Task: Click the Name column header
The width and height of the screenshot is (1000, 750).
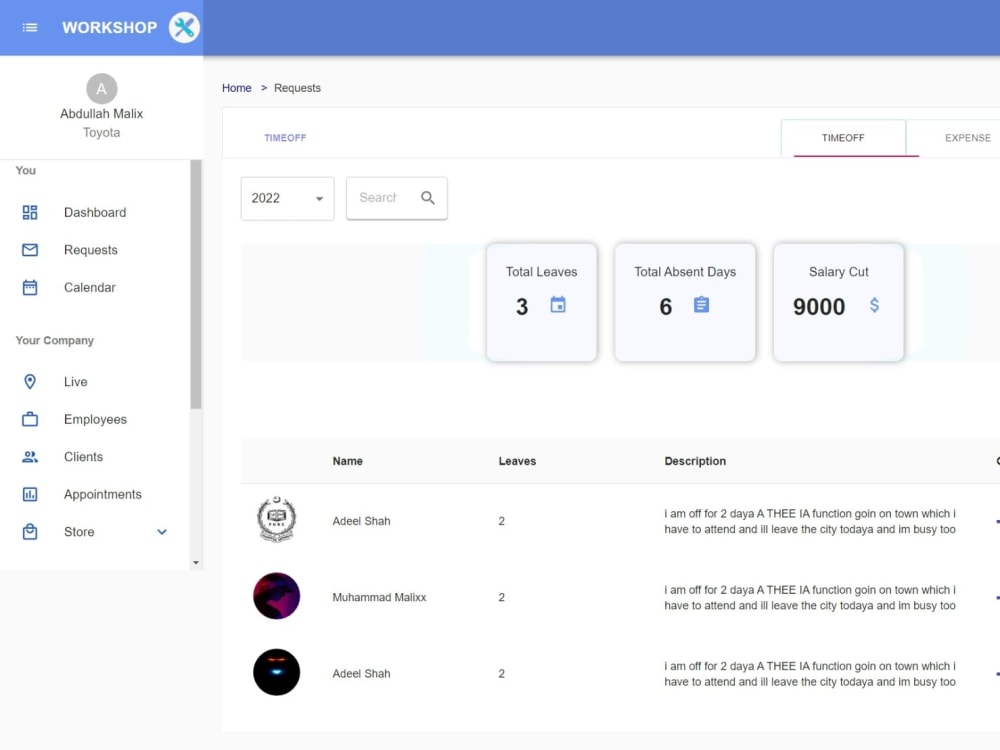Action: [348, 461]
